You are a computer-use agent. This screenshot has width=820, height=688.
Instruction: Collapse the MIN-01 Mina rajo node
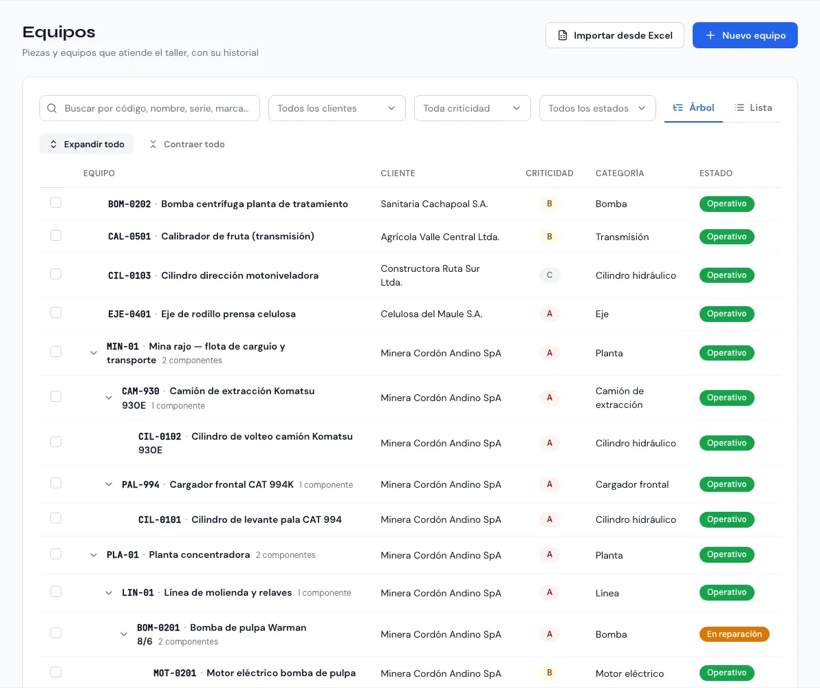(94, 353)
